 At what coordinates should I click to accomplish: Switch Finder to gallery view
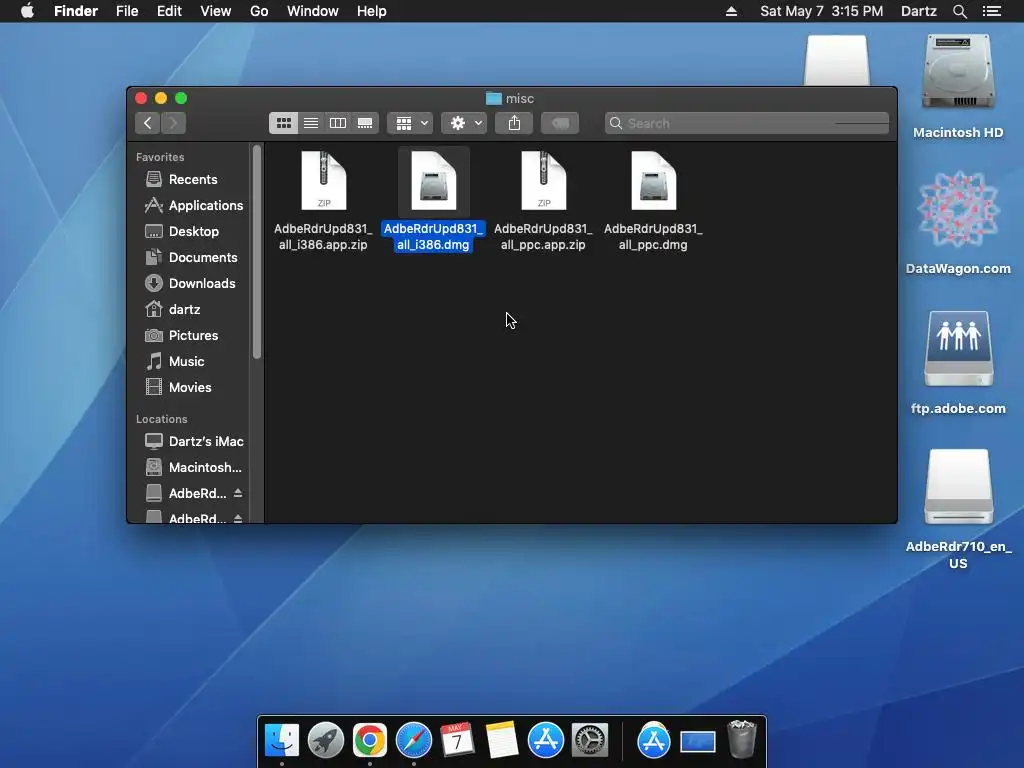365,123
